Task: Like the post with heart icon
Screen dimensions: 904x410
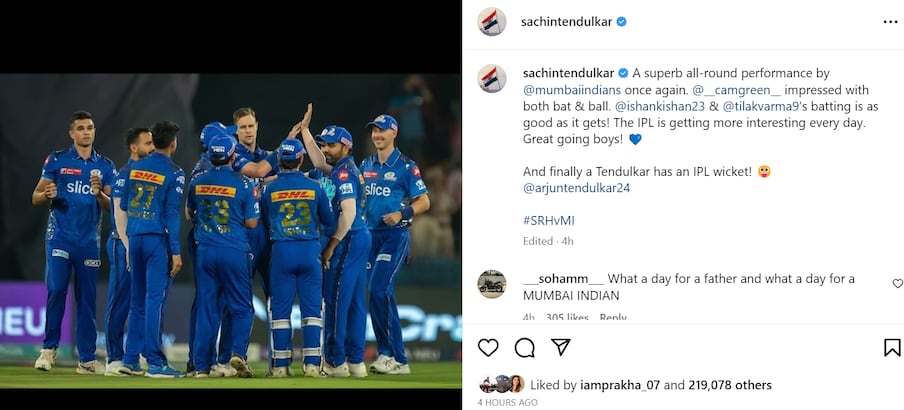Action: coord(488,347)
